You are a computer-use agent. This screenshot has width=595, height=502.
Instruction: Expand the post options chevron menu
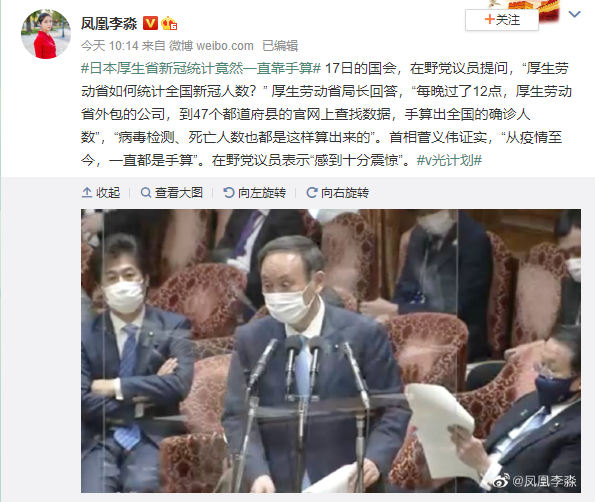pyautogui.click(x=575, y=14)
